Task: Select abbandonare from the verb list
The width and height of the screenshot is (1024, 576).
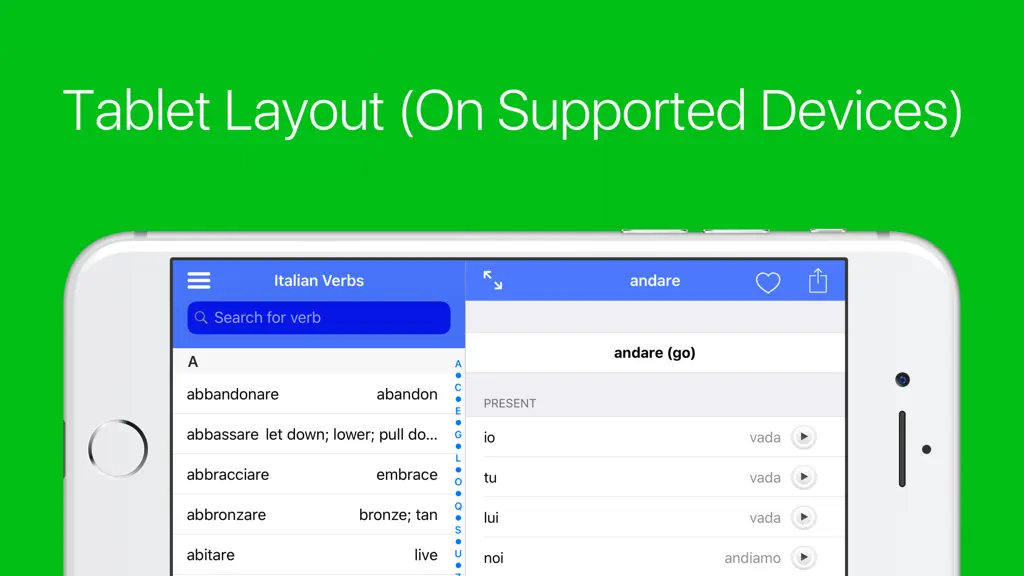Action: pyautogui.click(x=312, y=394)
